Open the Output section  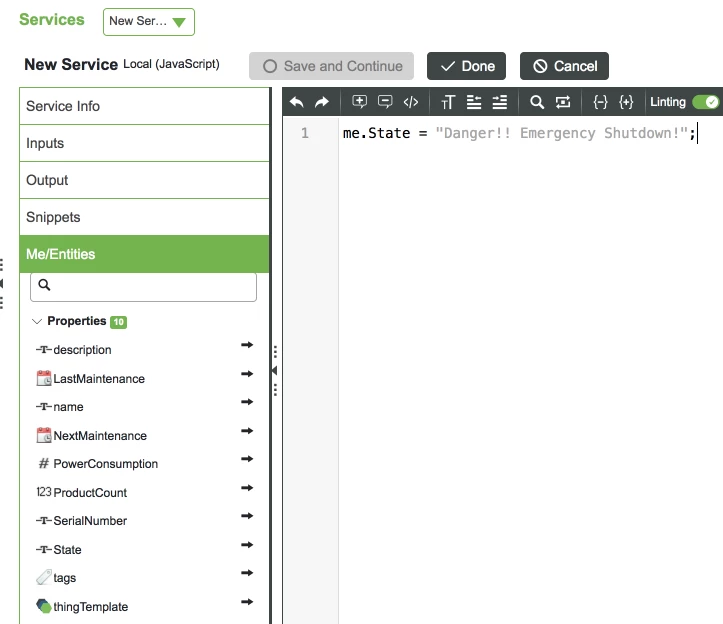(x=144, y=180)
